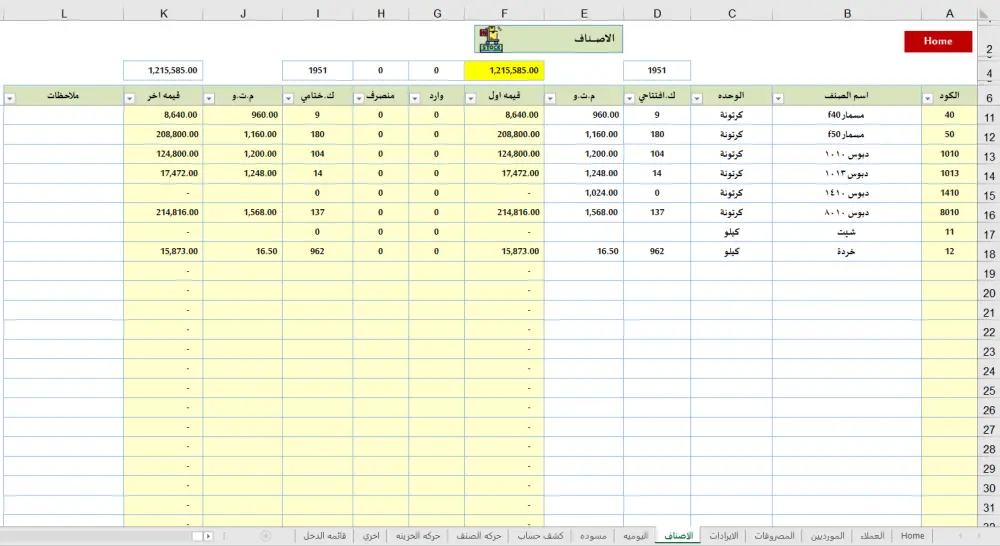Select column F header
The image size is (1000, 546).
(504, 13)
